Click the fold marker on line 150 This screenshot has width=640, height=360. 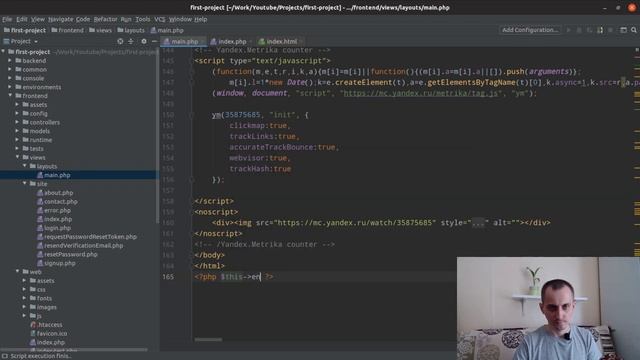192,115
